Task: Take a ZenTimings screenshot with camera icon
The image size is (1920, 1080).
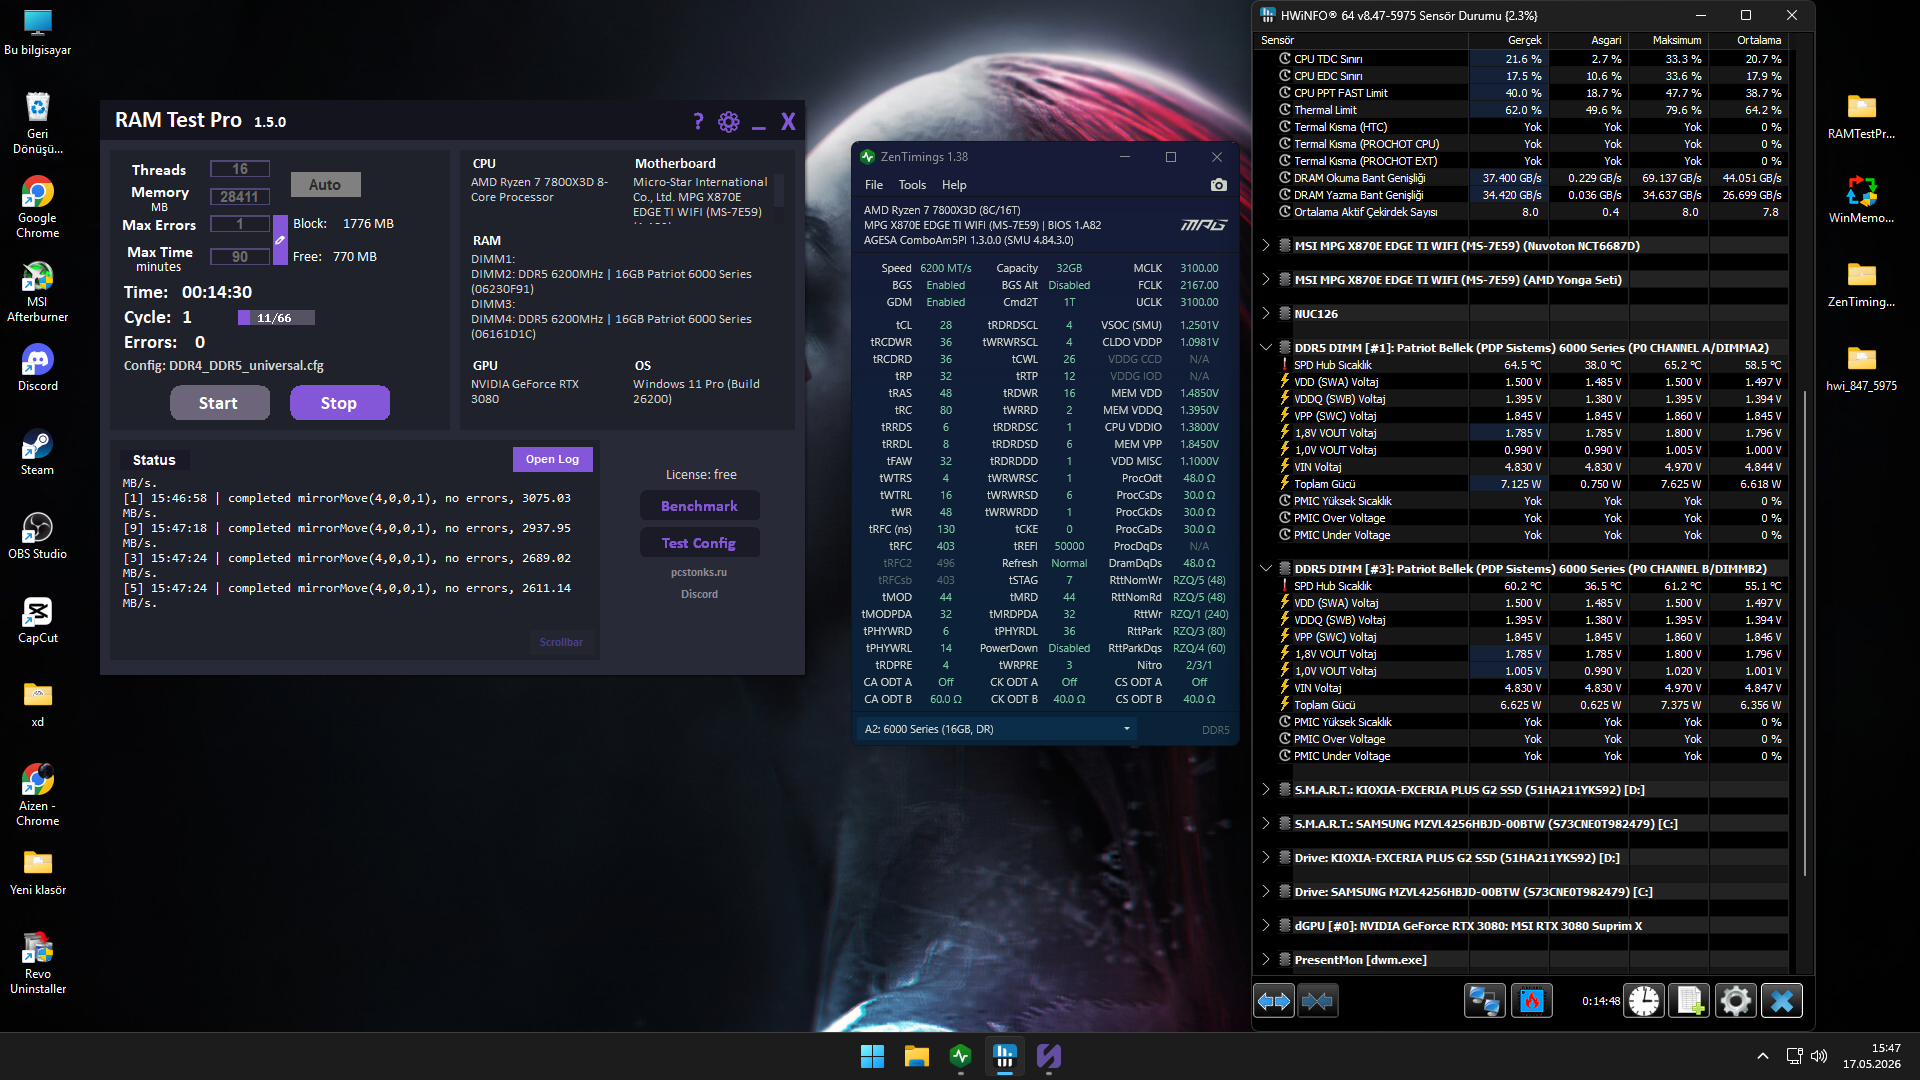Action: (1218, 185)
